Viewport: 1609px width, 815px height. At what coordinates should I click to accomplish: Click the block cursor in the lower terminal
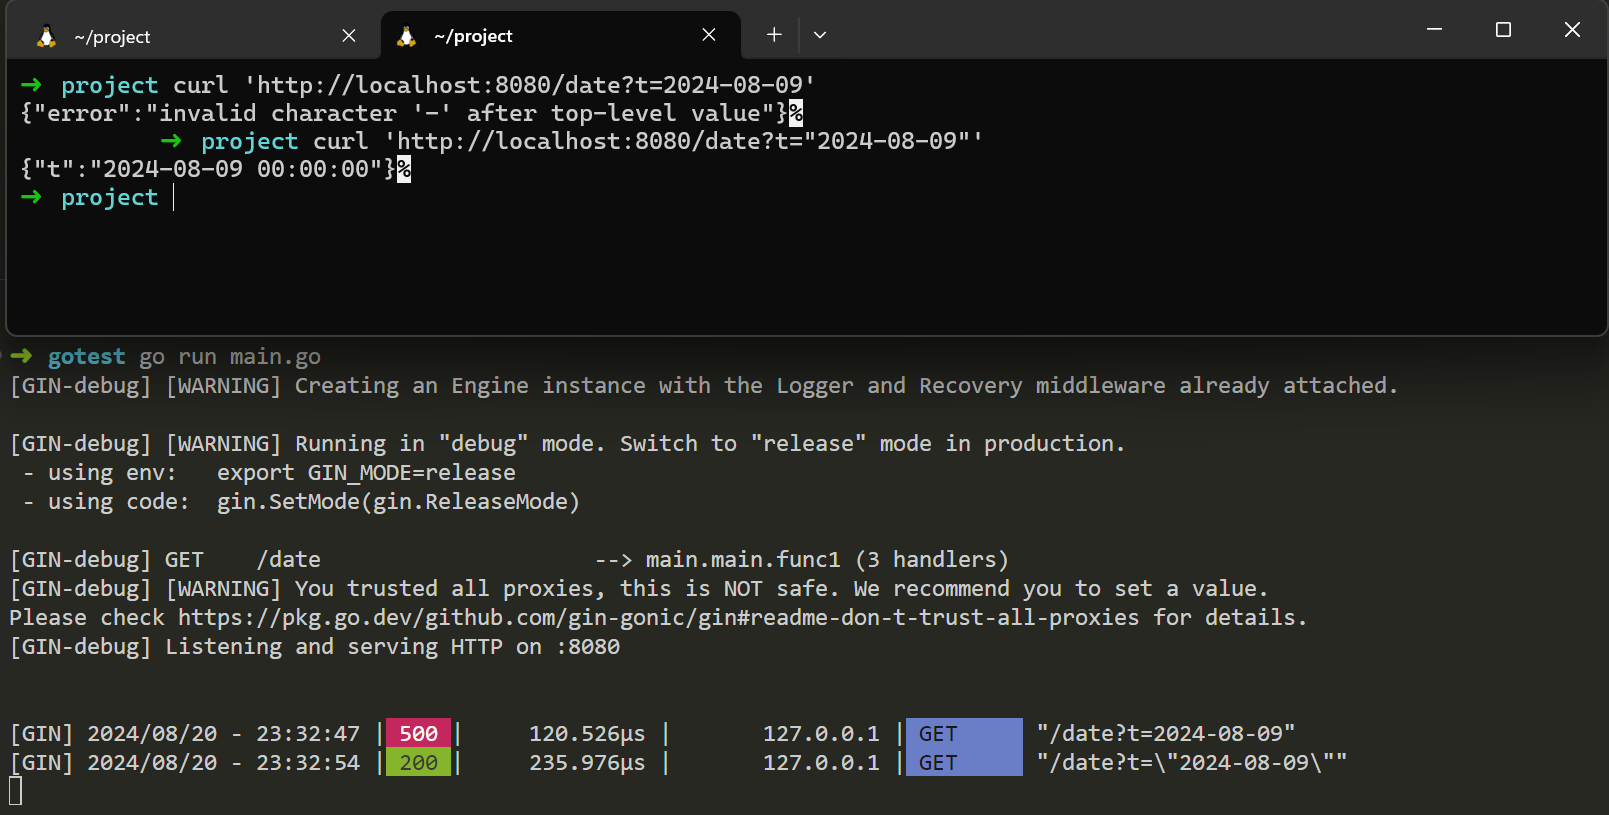click(x=15, y=791)
